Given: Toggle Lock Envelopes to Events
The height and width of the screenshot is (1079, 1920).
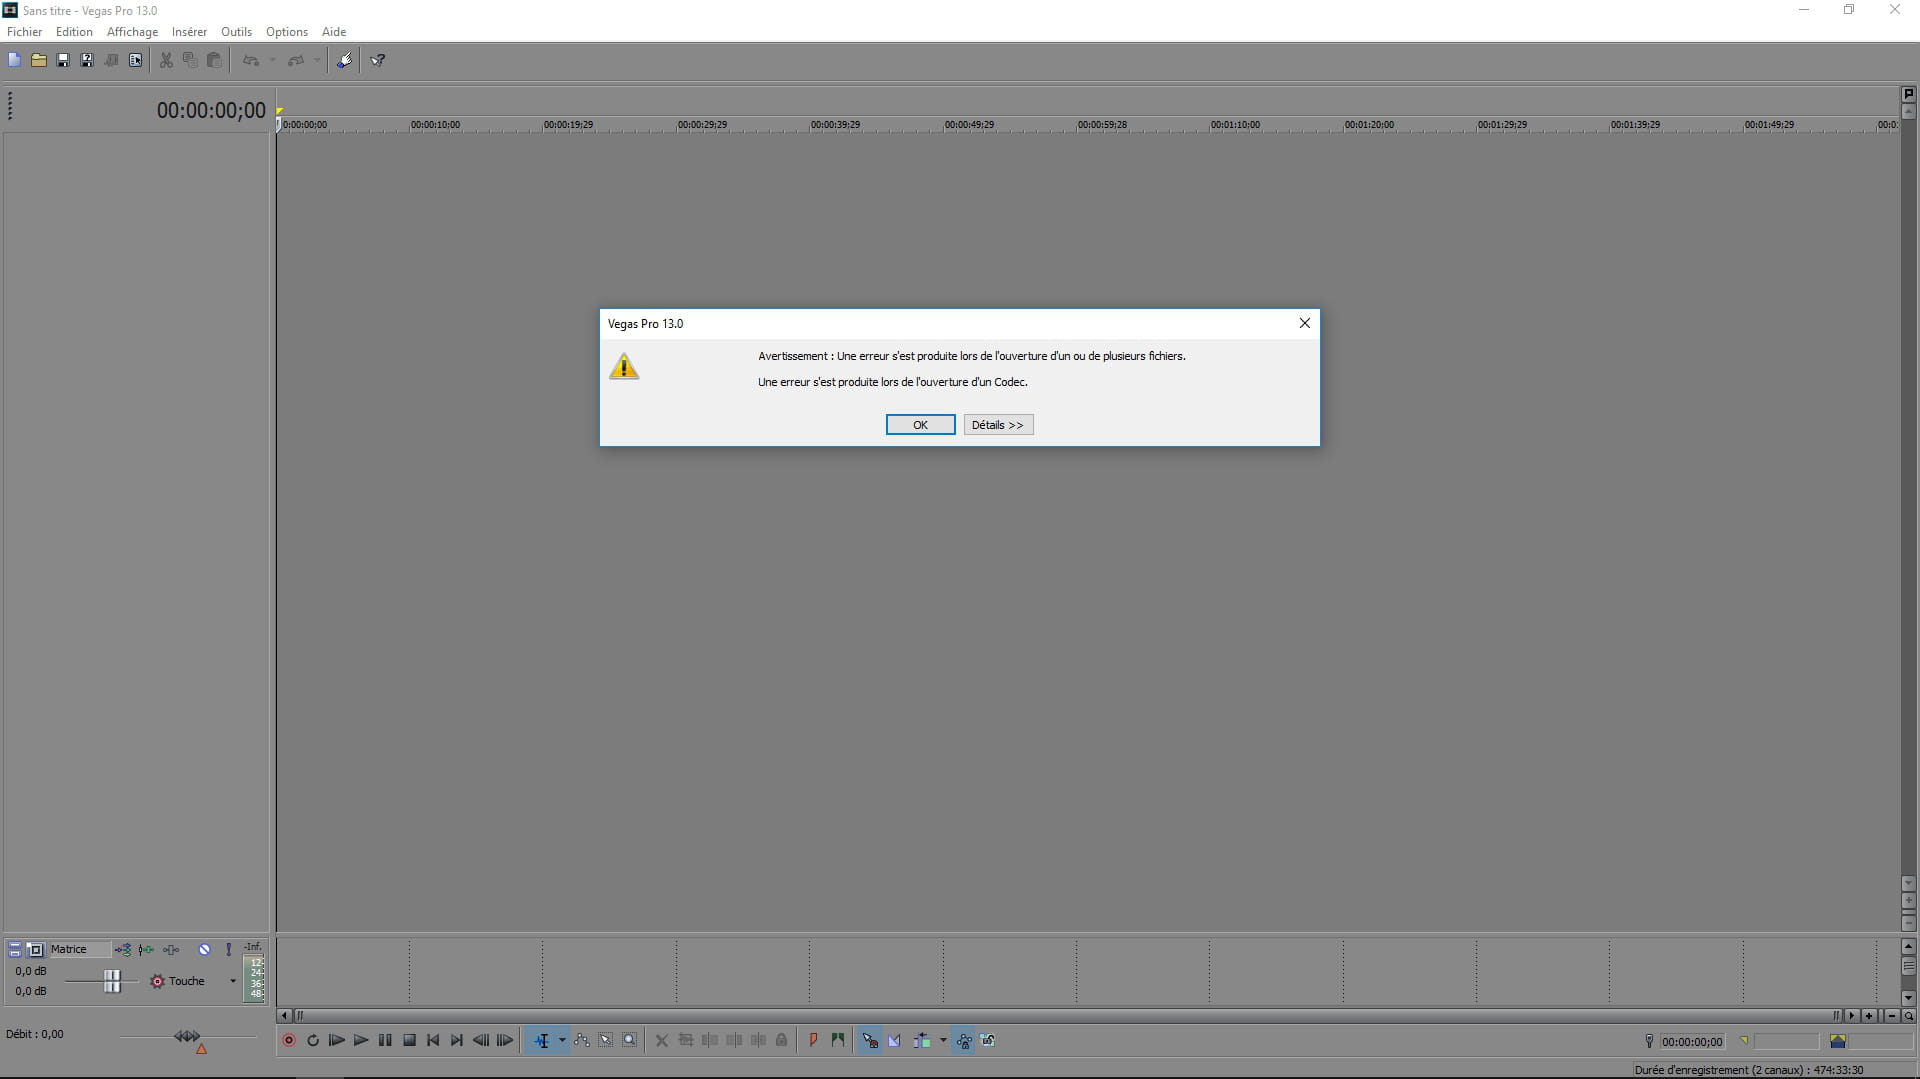Looking at the screenshot, I should coord(964,1040).
